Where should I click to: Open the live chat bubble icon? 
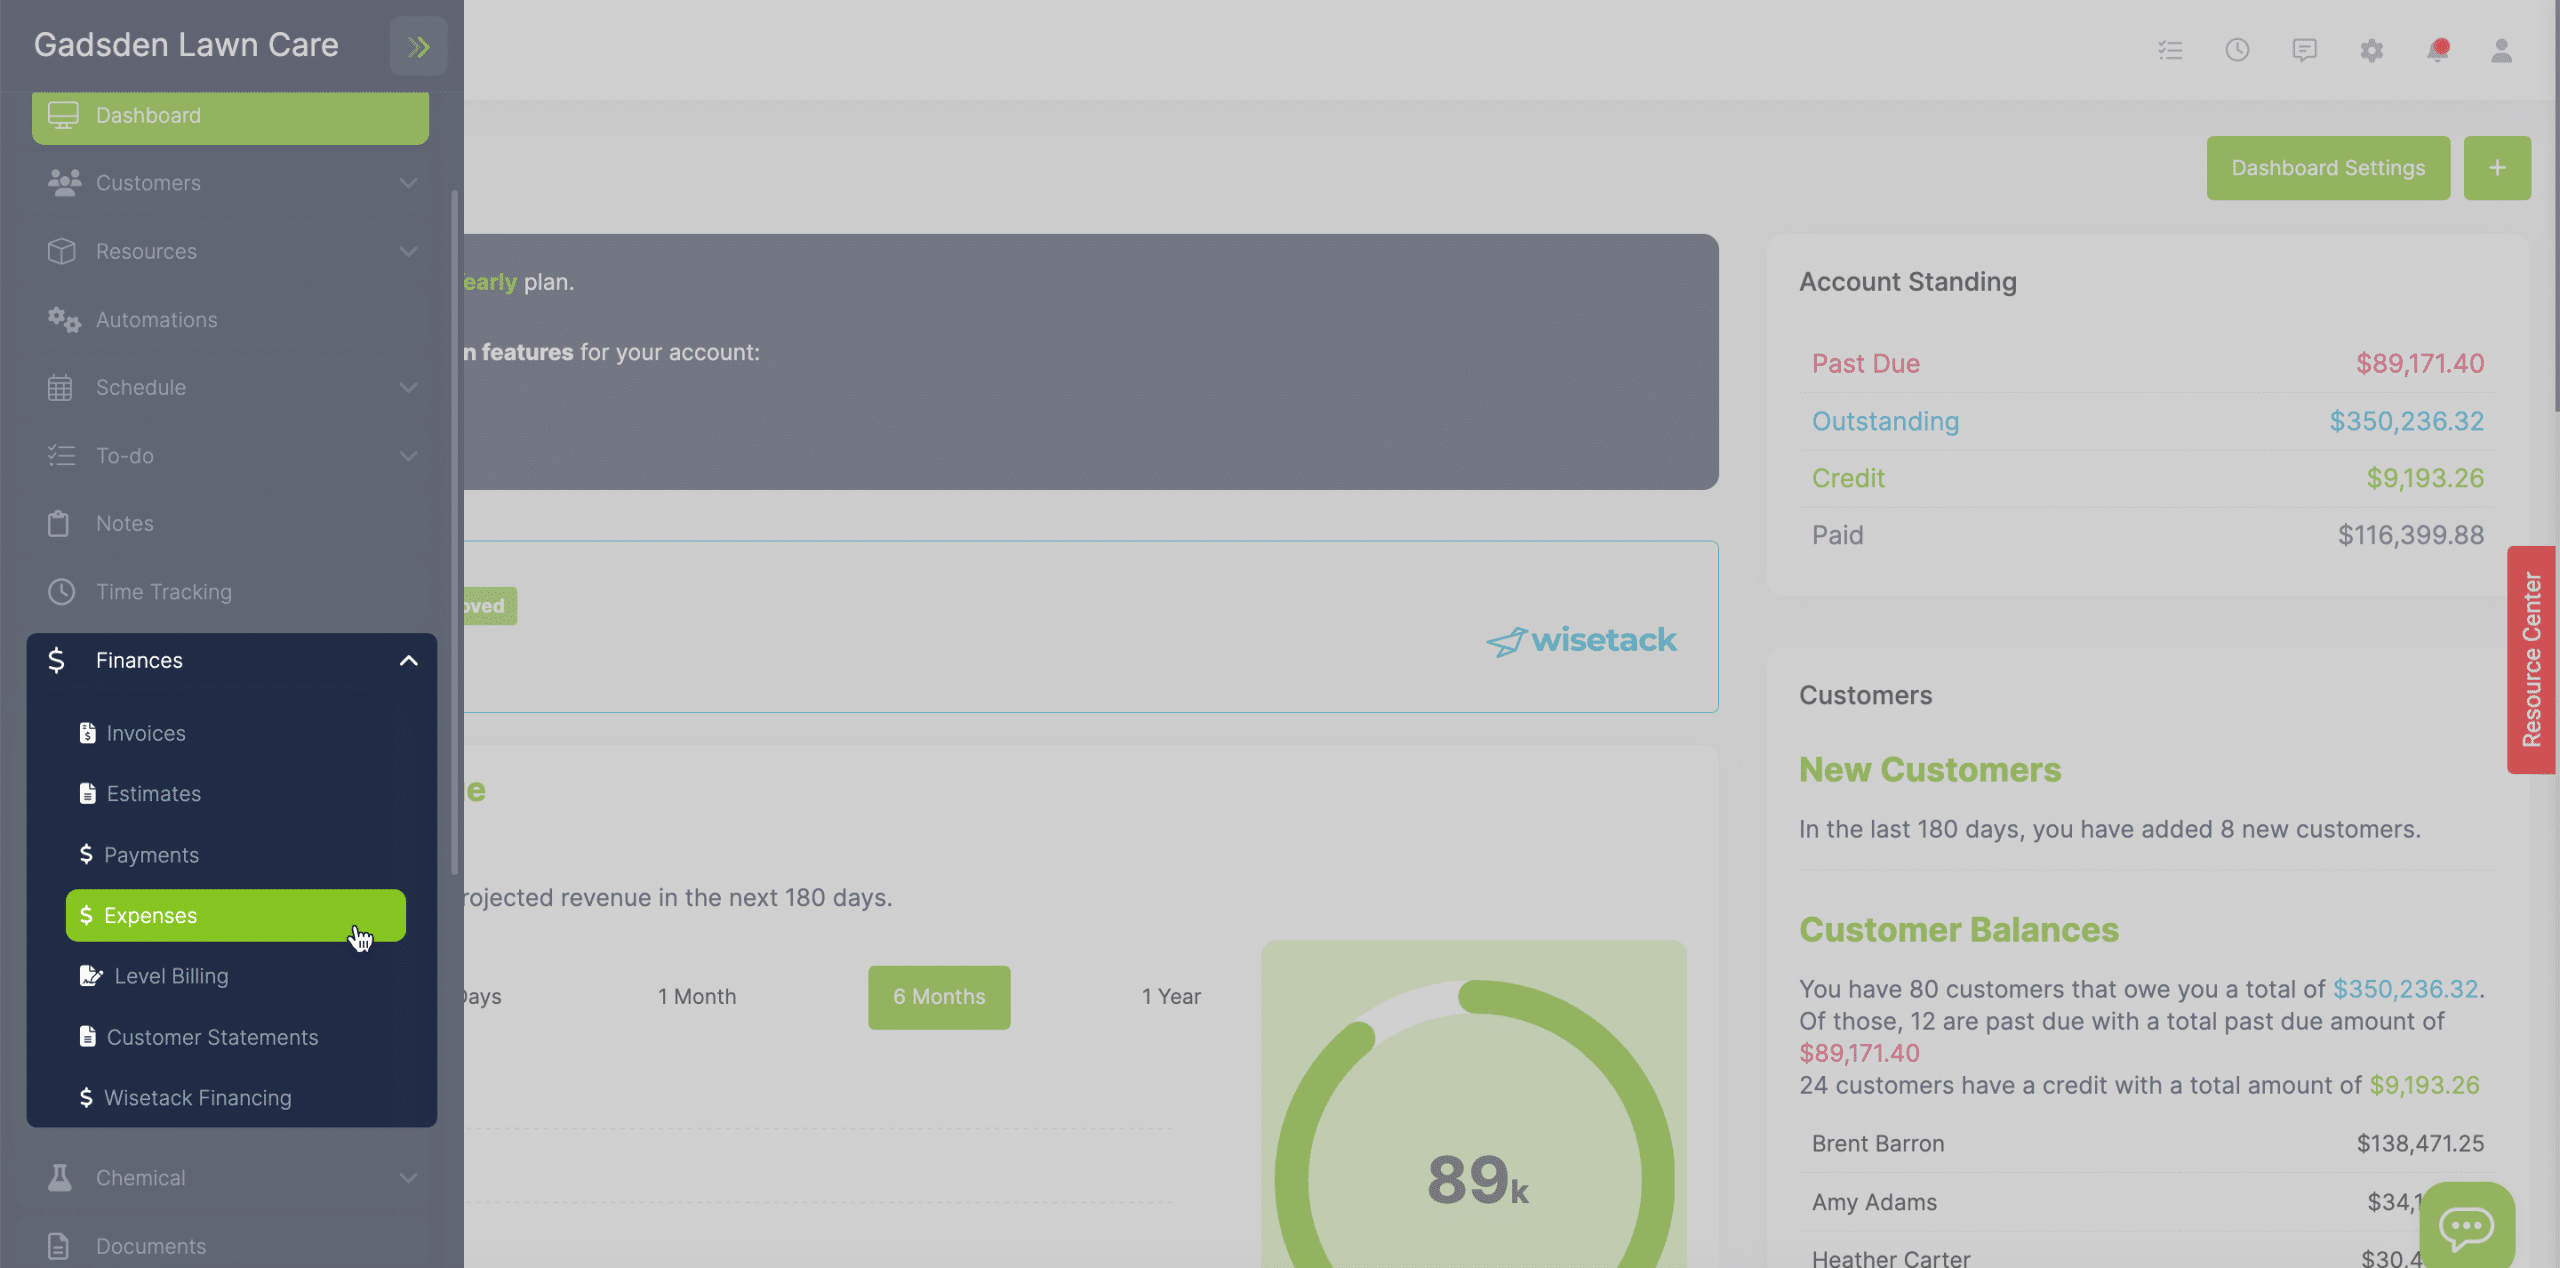click(x=2467, y=1226)
